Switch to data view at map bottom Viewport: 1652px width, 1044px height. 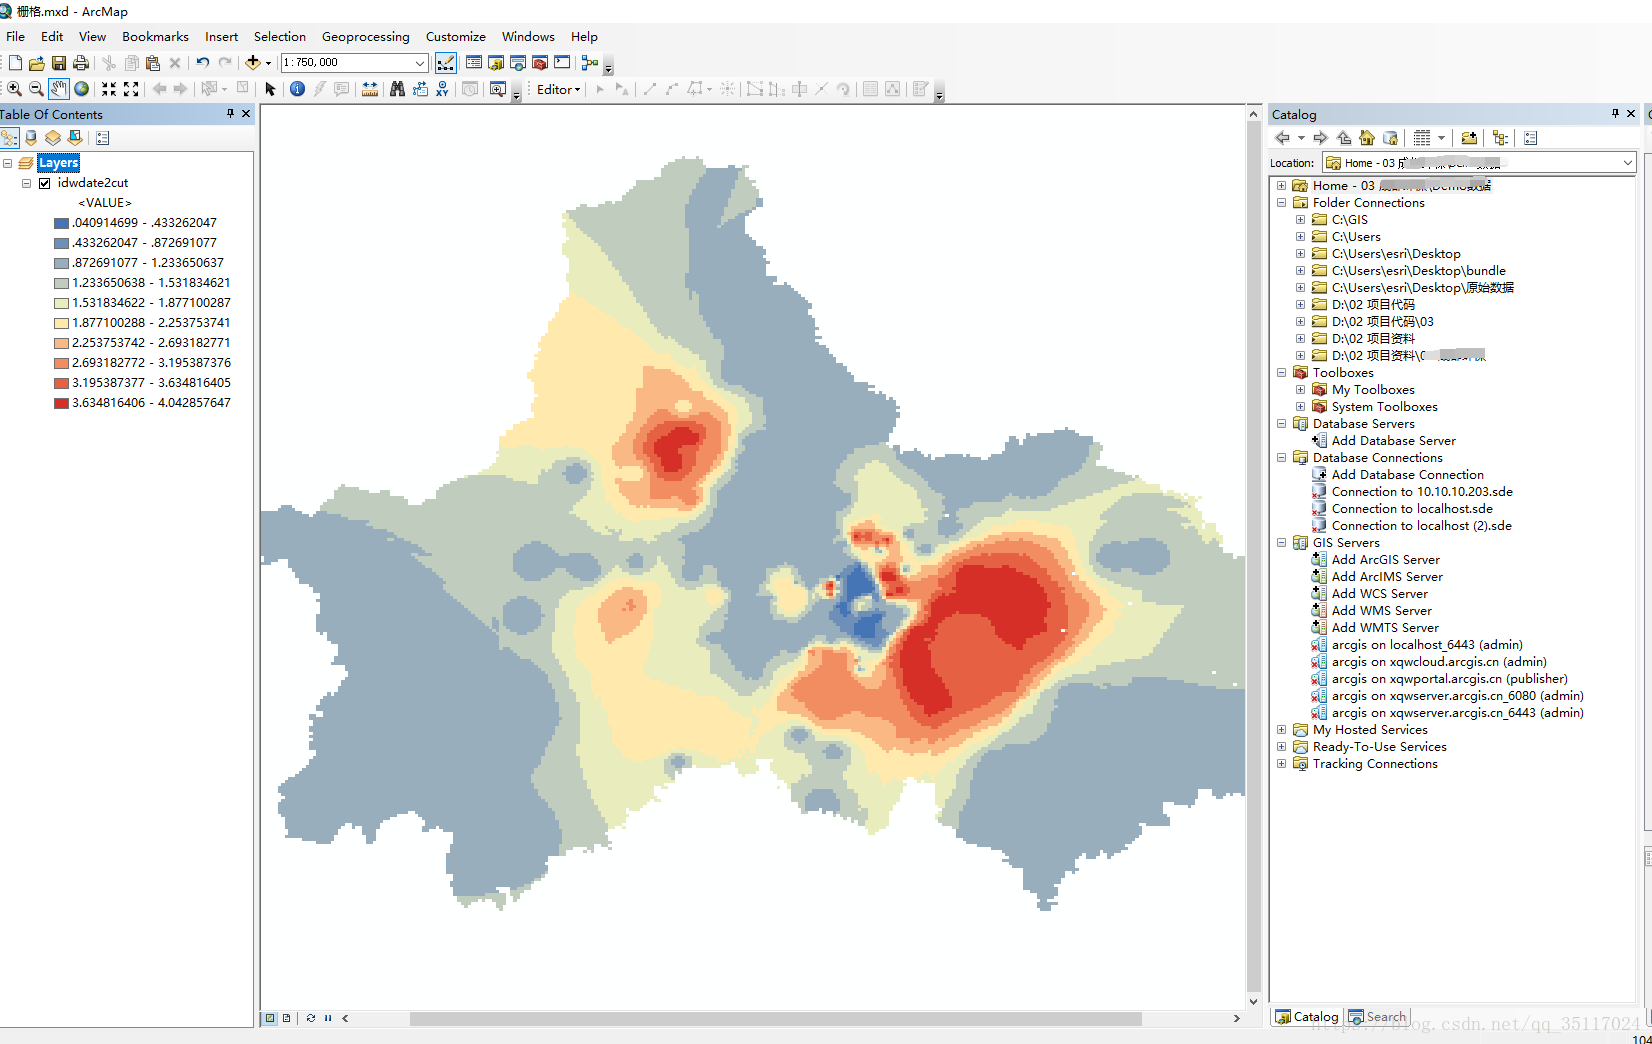tap(270, 1018)
